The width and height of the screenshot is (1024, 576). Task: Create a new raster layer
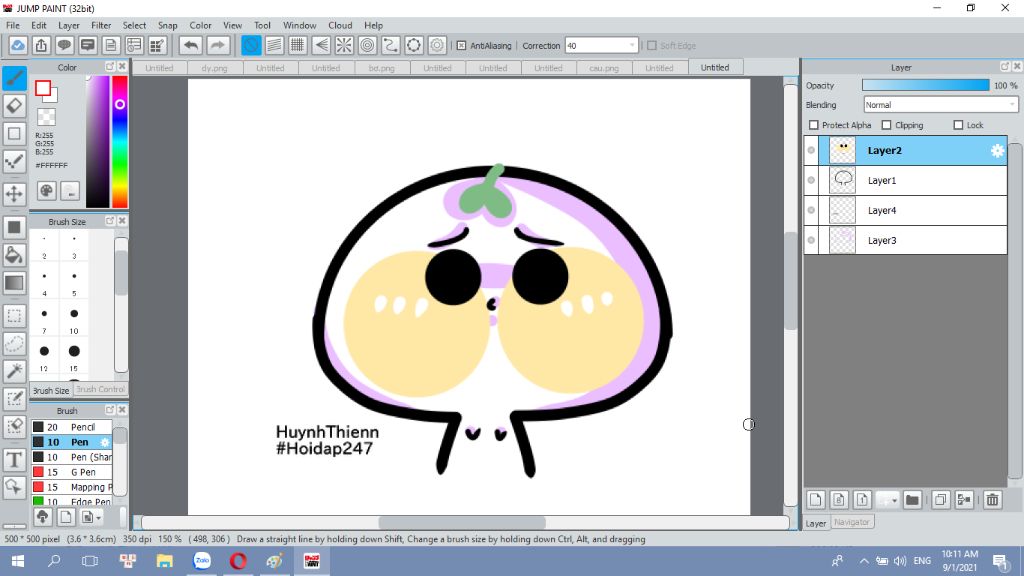tap(816, 500)
